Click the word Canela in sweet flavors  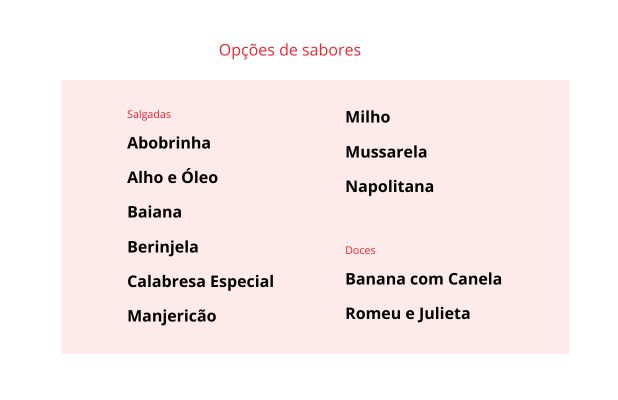tap(475, 279)
